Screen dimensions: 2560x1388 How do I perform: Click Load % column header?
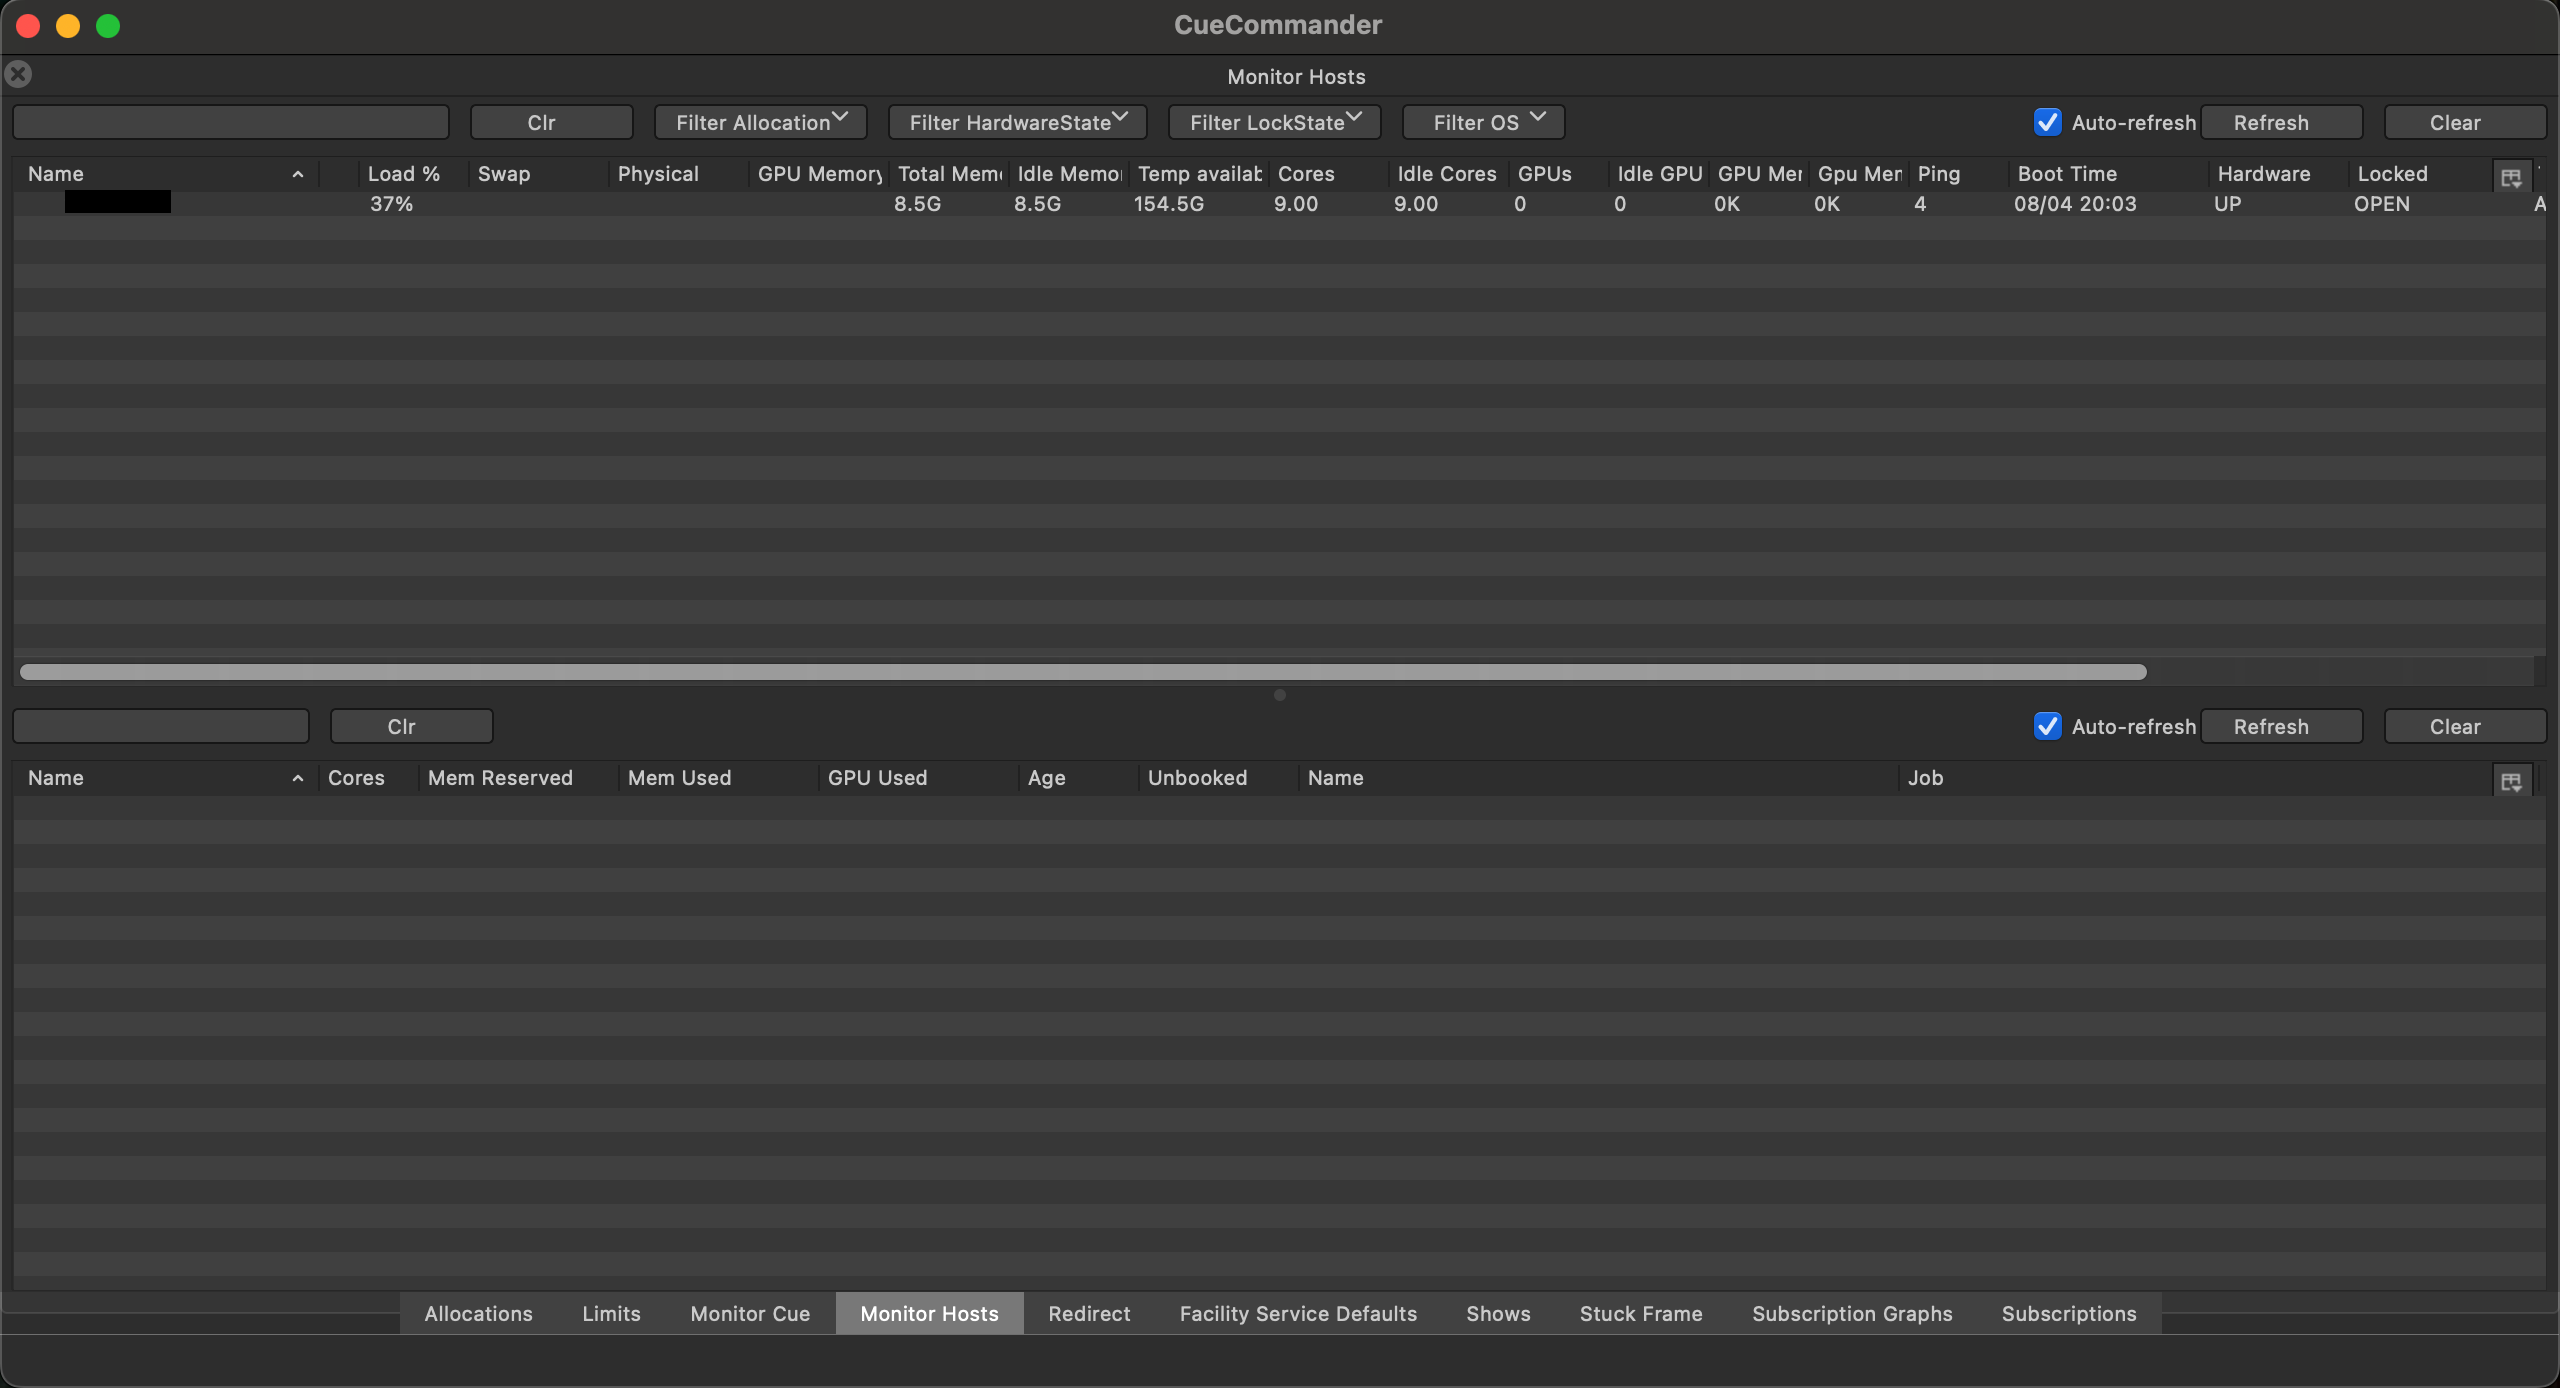412,174
